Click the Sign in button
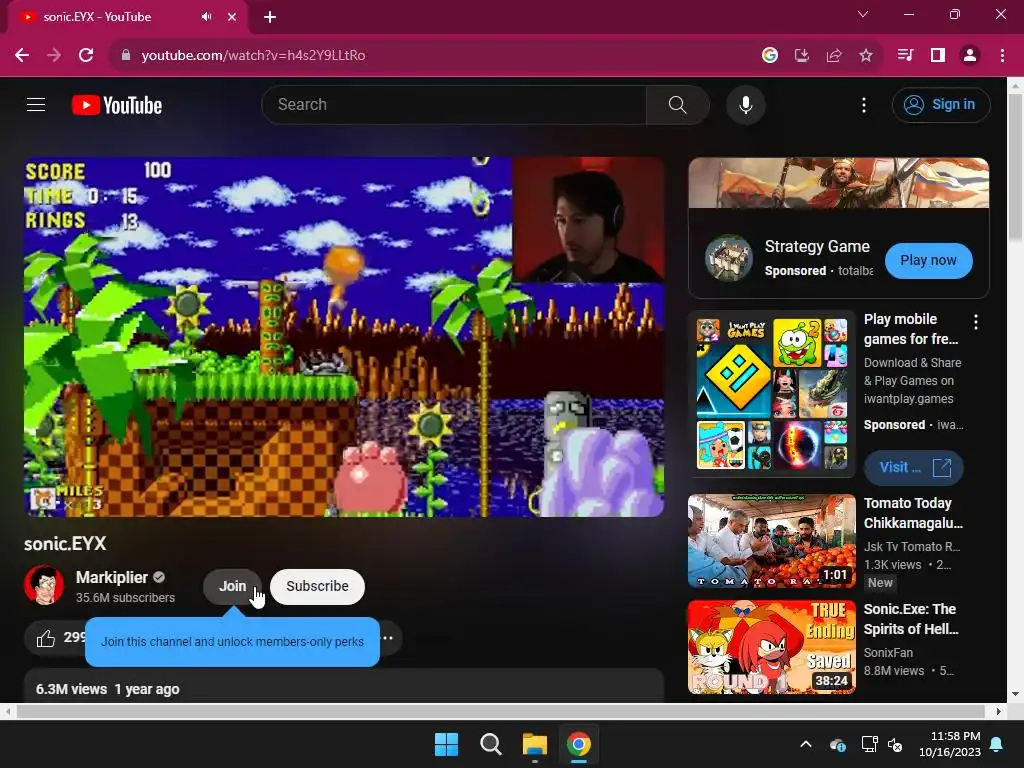 coord(940,104)
